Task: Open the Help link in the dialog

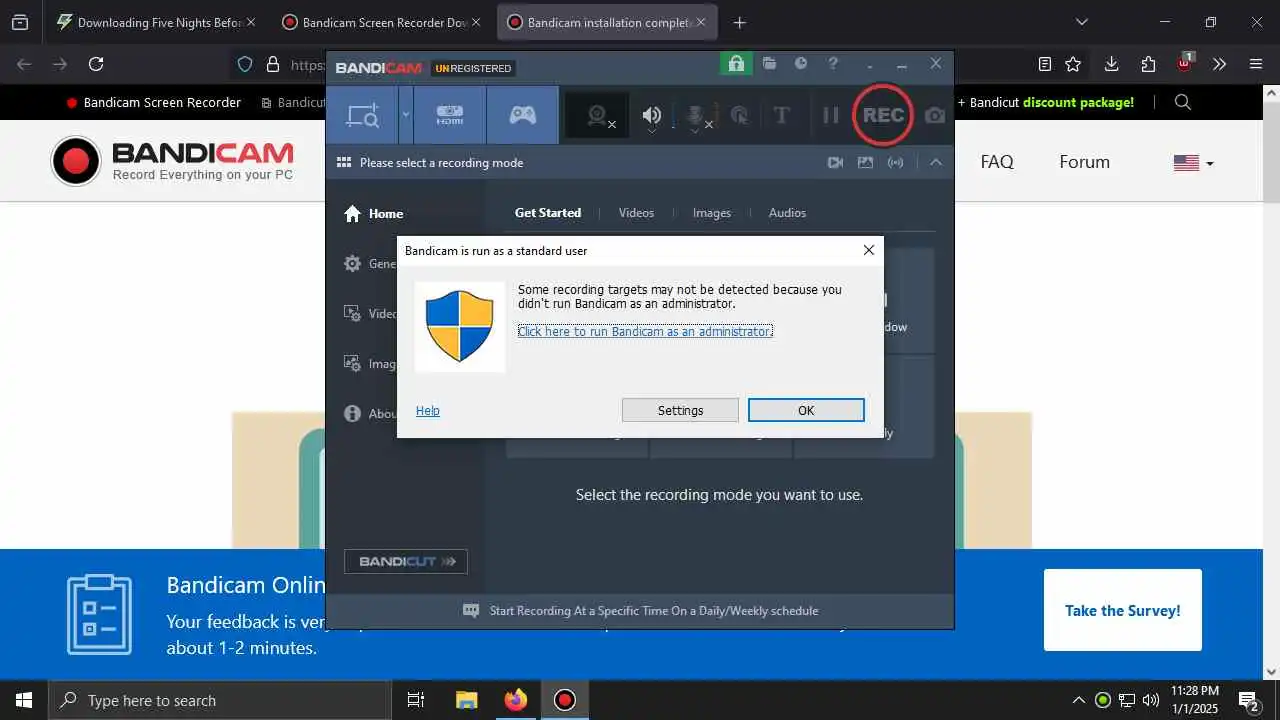Action: tap(428, 411)
